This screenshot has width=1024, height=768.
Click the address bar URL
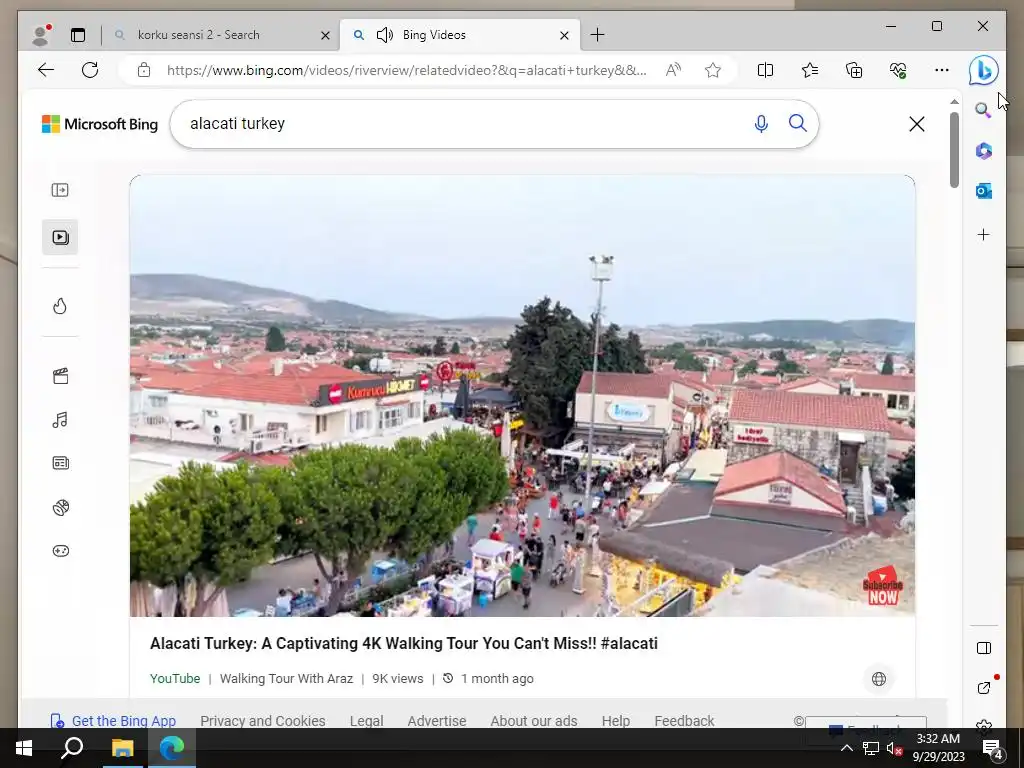406,70
